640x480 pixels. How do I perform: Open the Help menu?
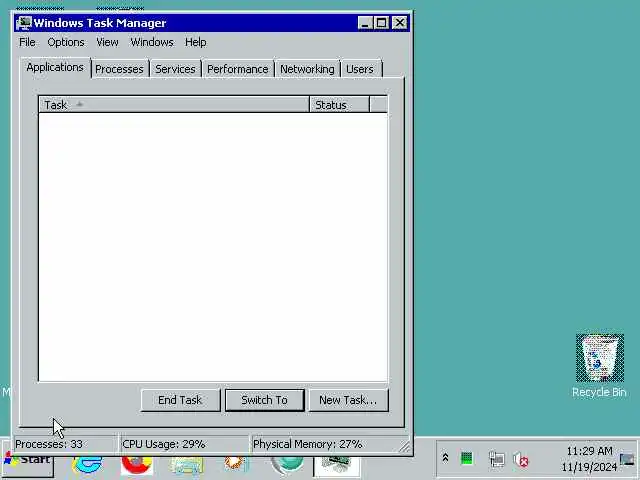[x=196, y=42]
